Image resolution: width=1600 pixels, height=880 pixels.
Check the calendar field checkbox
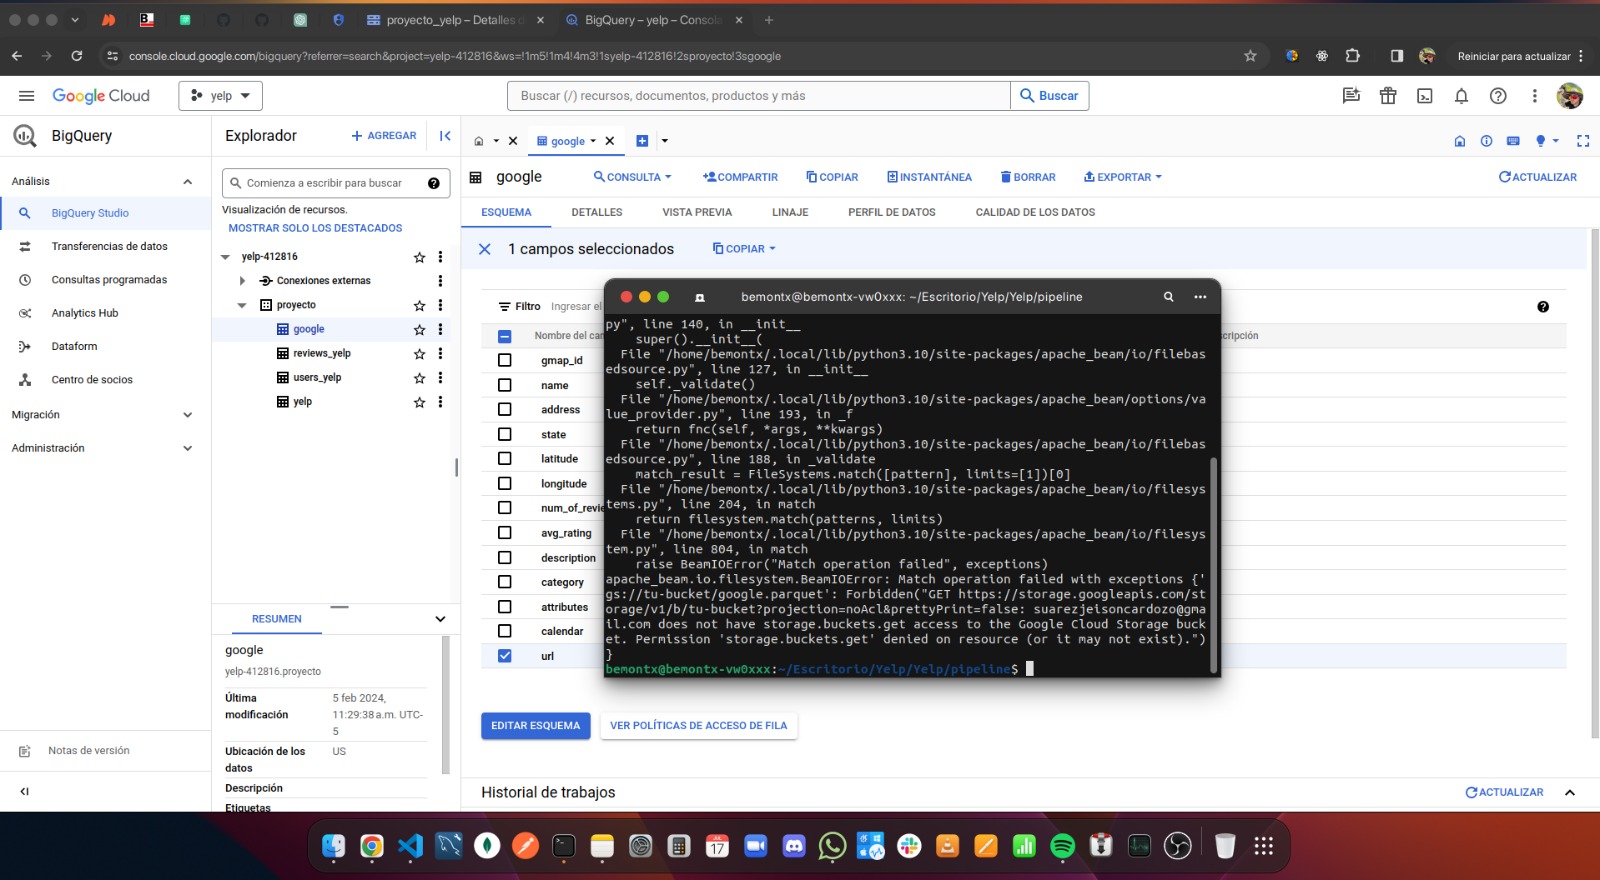click(504, 631)
